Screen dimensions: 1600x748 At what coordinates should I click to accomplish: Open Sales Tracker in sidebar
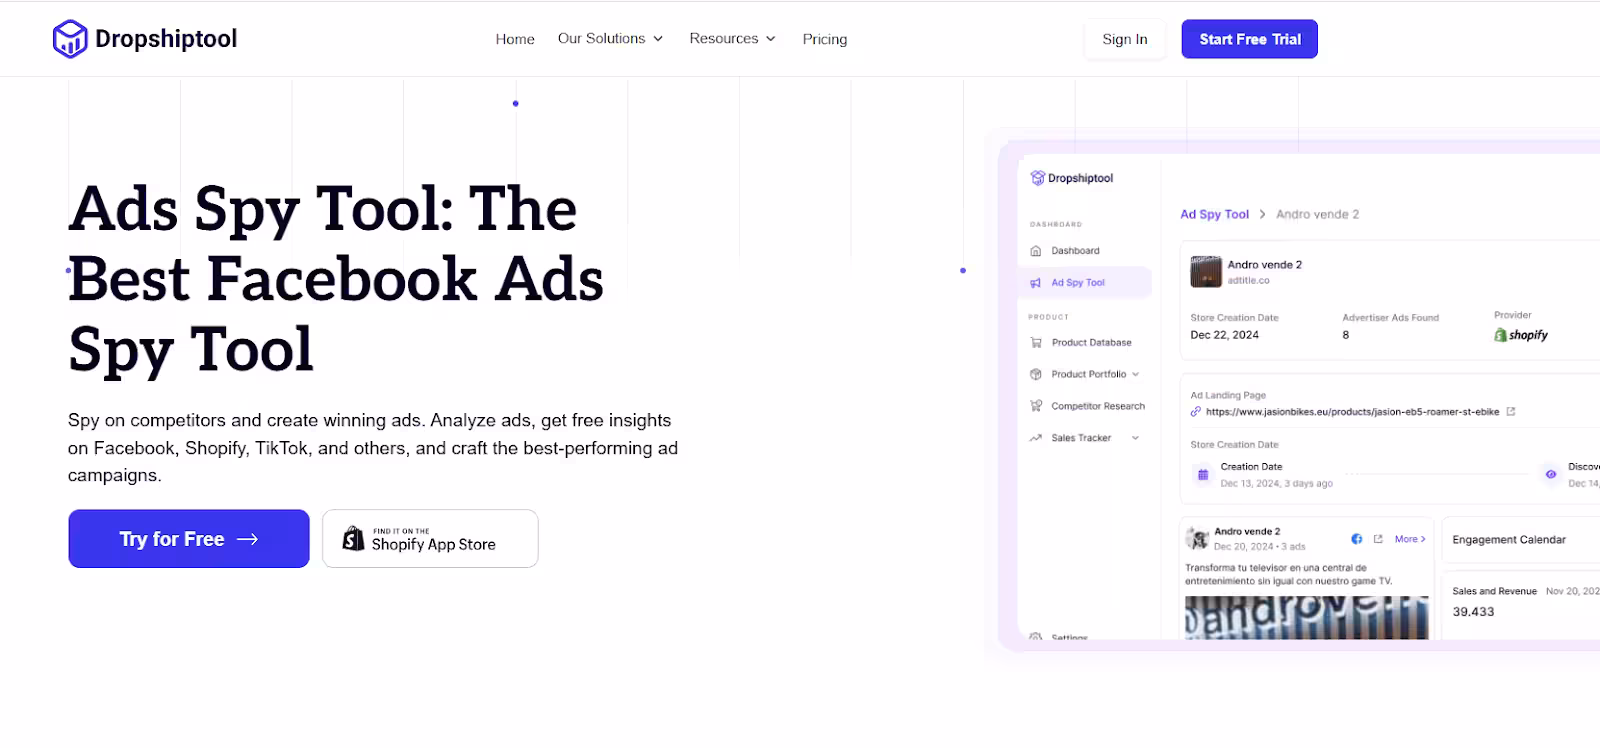(1081, 438)
